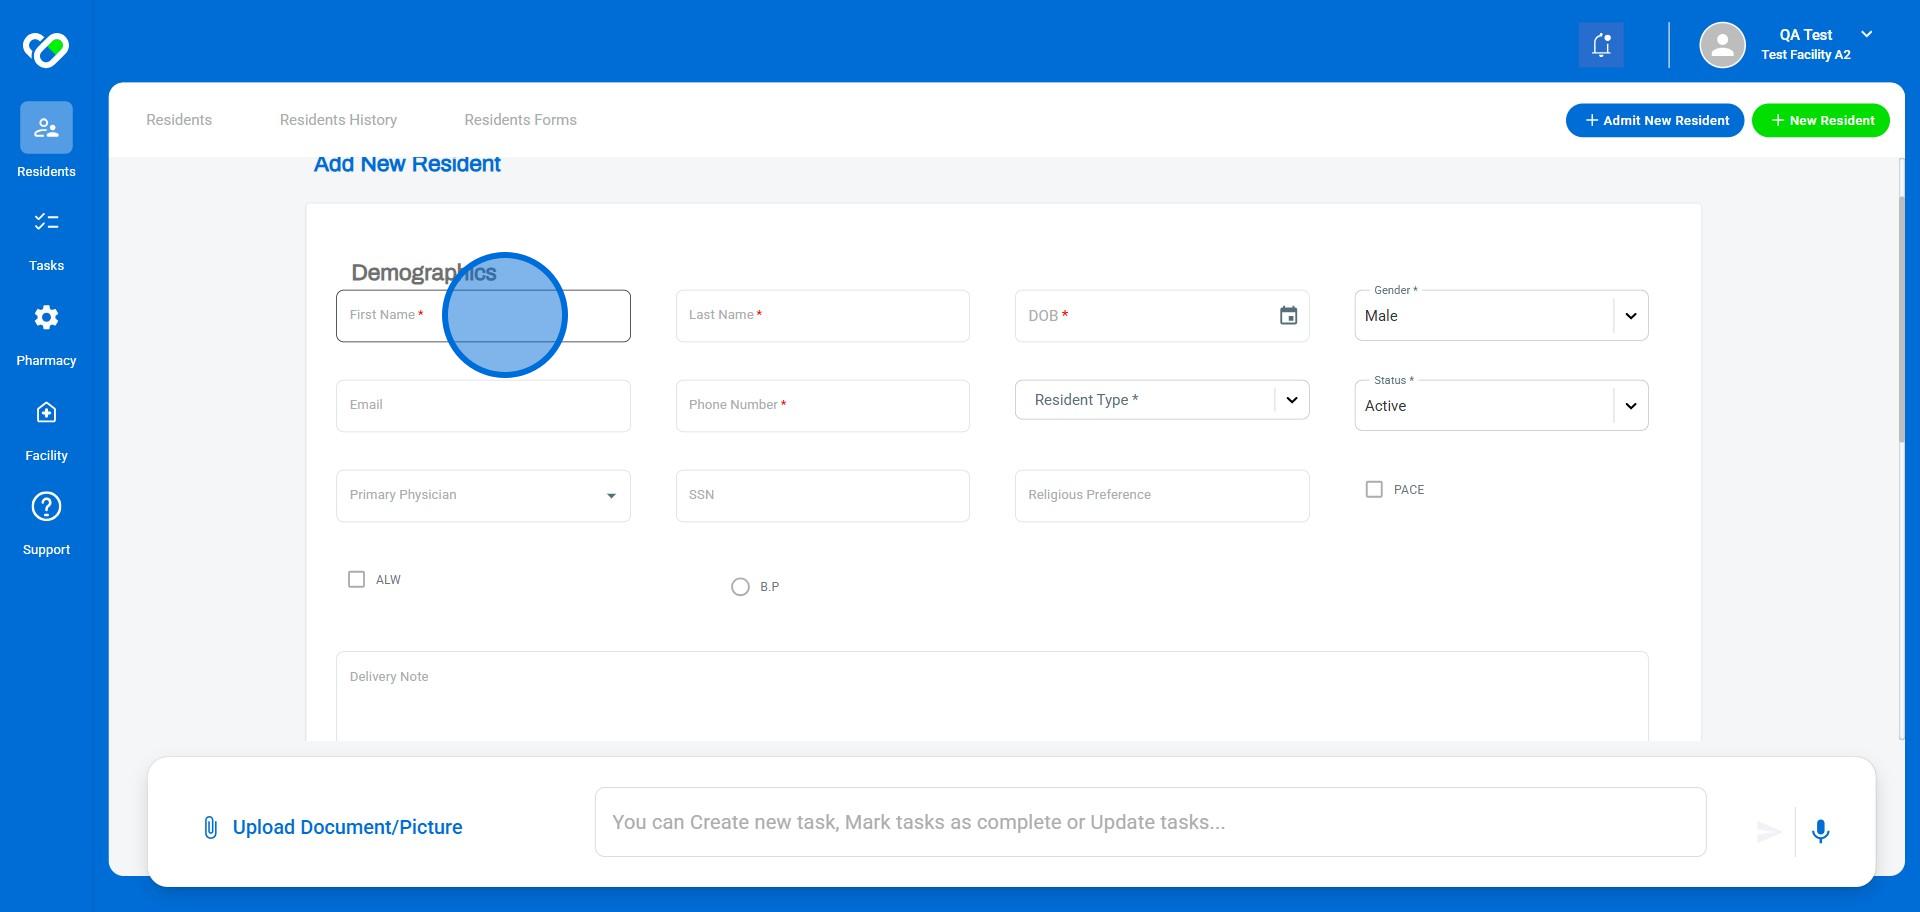Select the B.P radio button
This screenshot has height=912, width=1920.
point(740,587)
